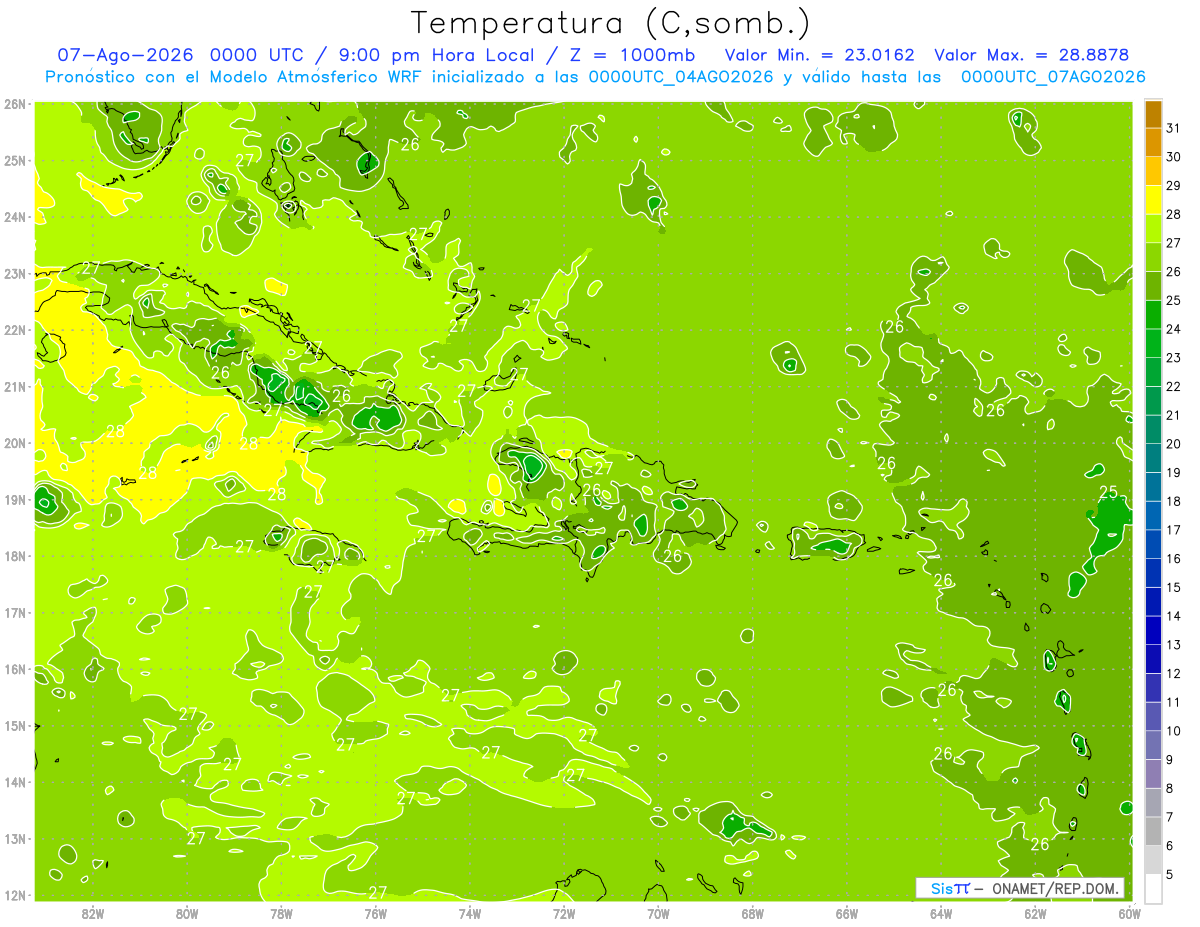The width and height of the screenshot is (1200, 927).
Task: Click the '23N' latitude axis label
Action: point(15,273)
